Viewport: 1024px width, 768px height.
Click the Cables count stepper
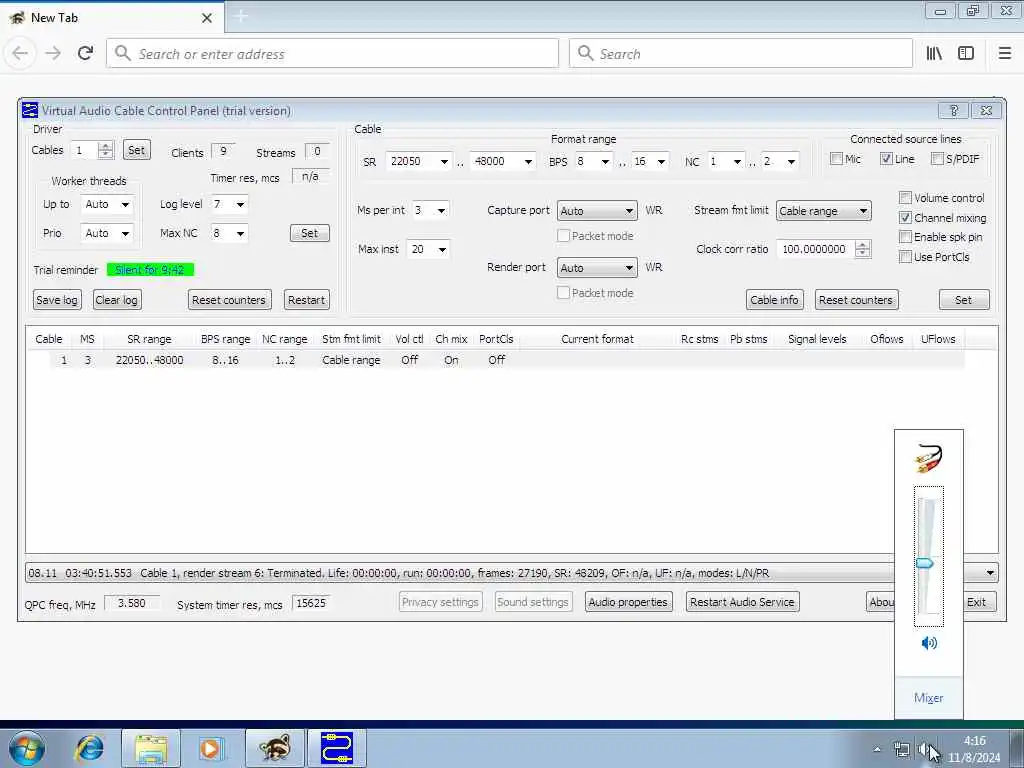(105, 150)
